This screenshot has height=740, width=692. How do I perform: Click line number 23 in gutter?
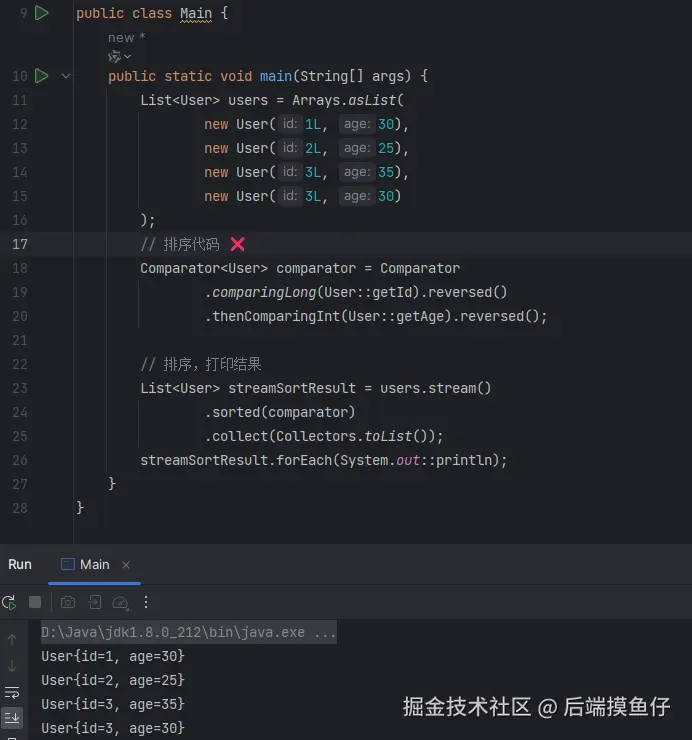[20, 388]
